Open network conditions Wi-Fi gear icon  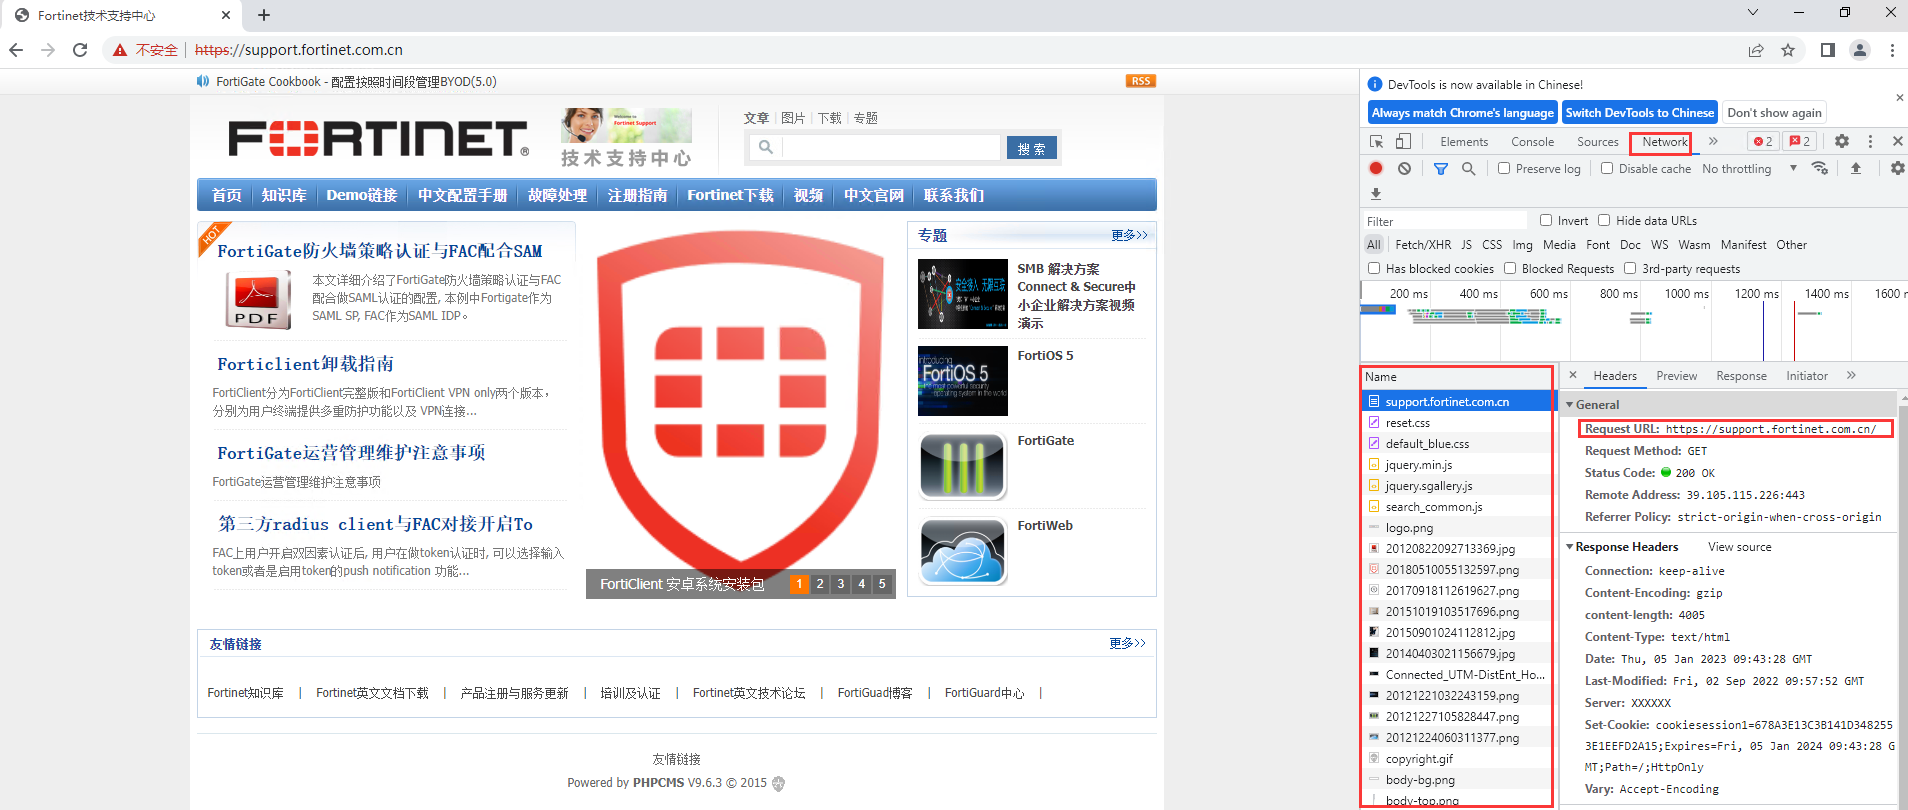point(1820,169)
